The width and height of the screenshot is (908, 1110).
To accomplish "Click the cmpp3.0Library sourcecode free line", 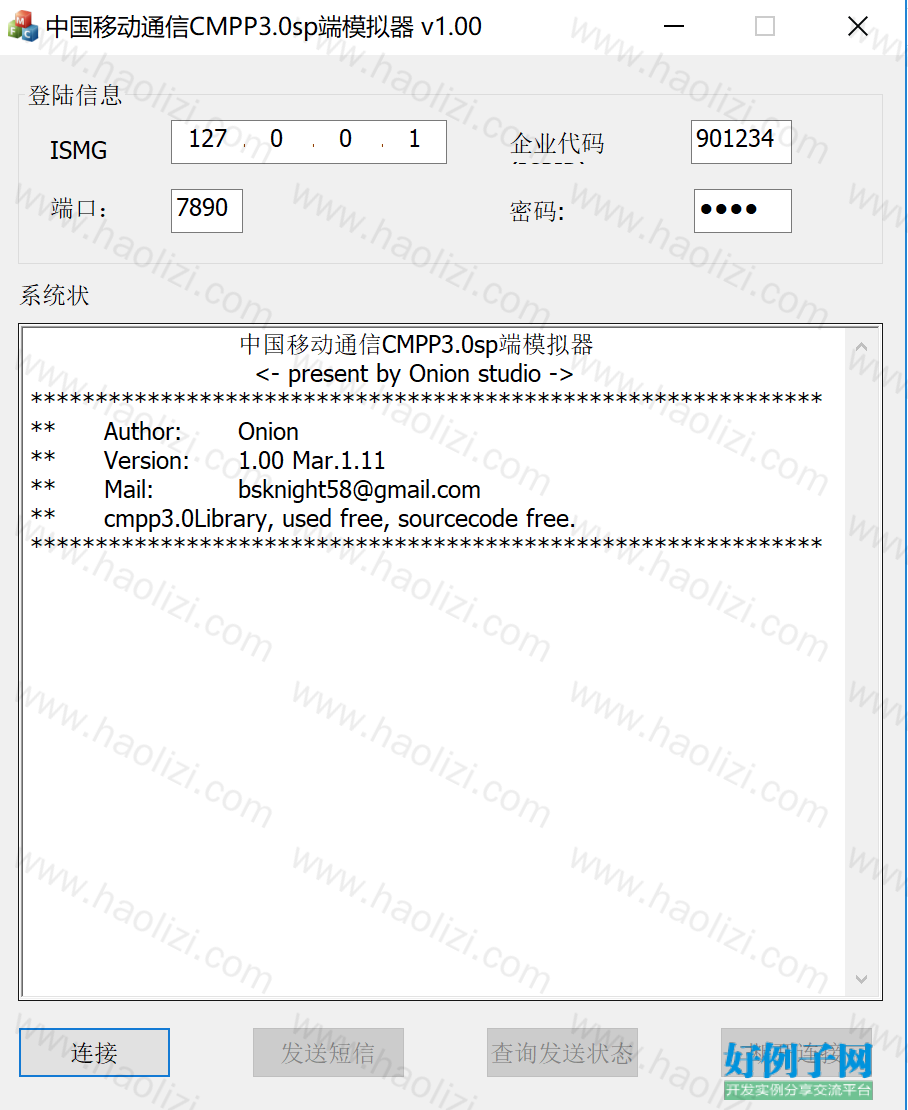I will click(340, 519).
